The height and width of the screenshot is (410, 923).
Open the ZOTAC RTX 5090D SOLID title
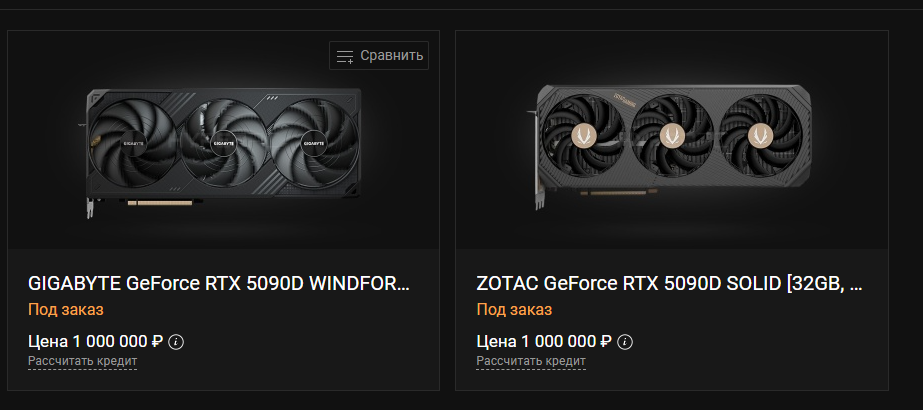[669, 283]
